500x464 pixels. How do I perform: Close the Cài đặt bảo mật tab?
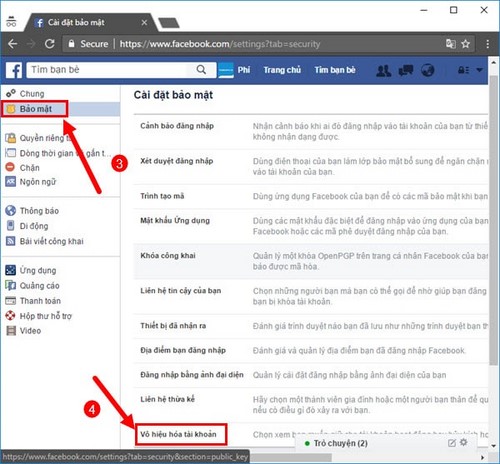click(x=144, y=23)
